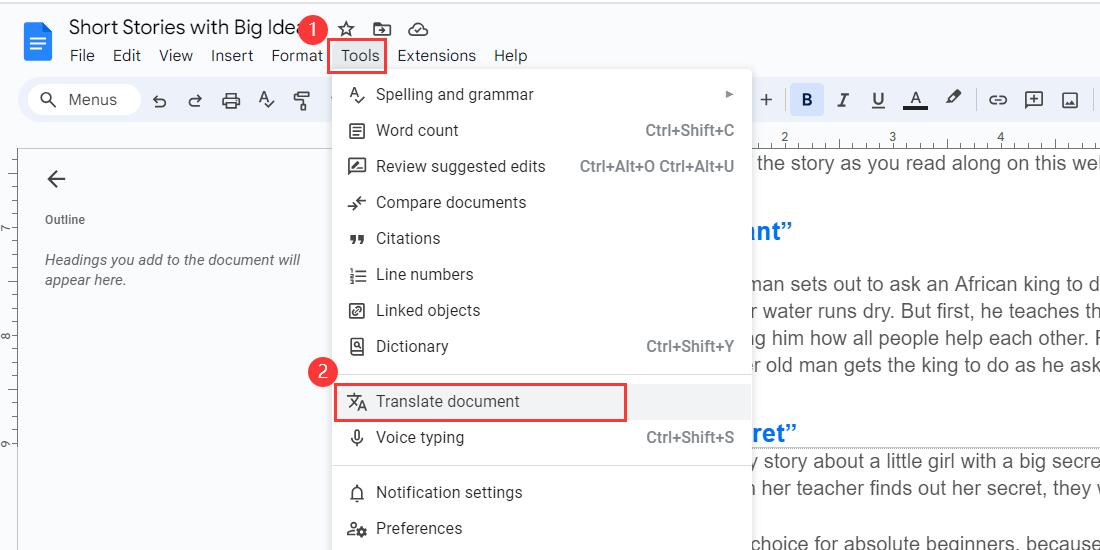Click the Outline heading label
This screenshot has width=1100, height=550.
tap(65, 220)
